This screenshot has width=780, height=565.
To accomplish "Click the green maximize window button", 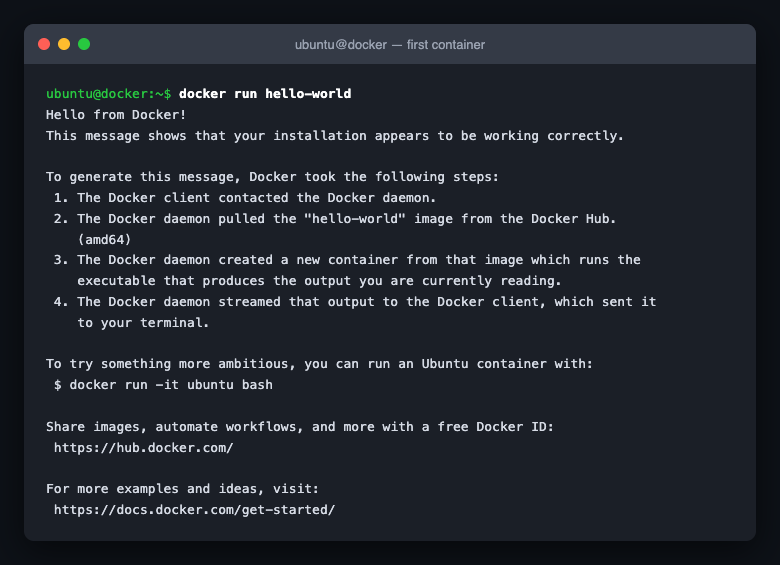I will [x=84, y=44].
